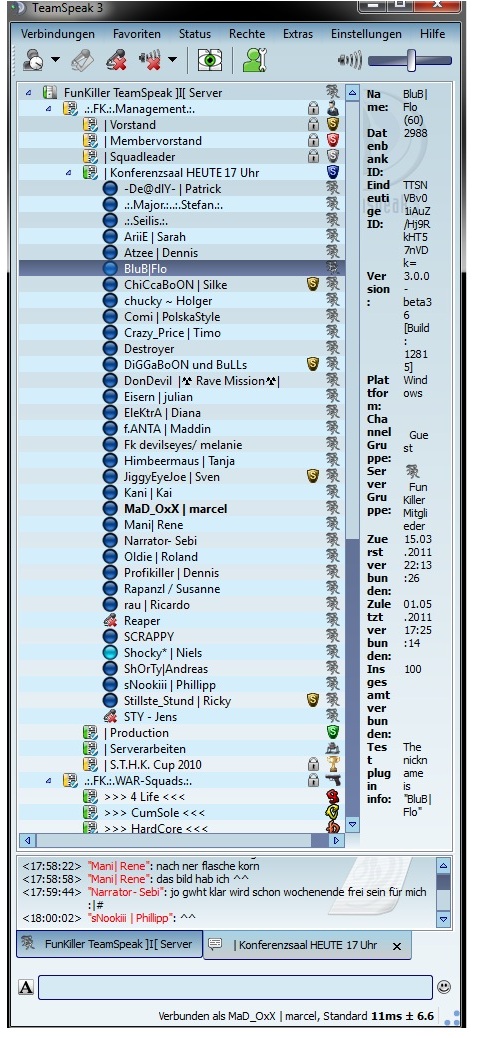Open the contacts manager wrench icon
The width and height of the screenshot is (500, 1038).
pos(254,60)
